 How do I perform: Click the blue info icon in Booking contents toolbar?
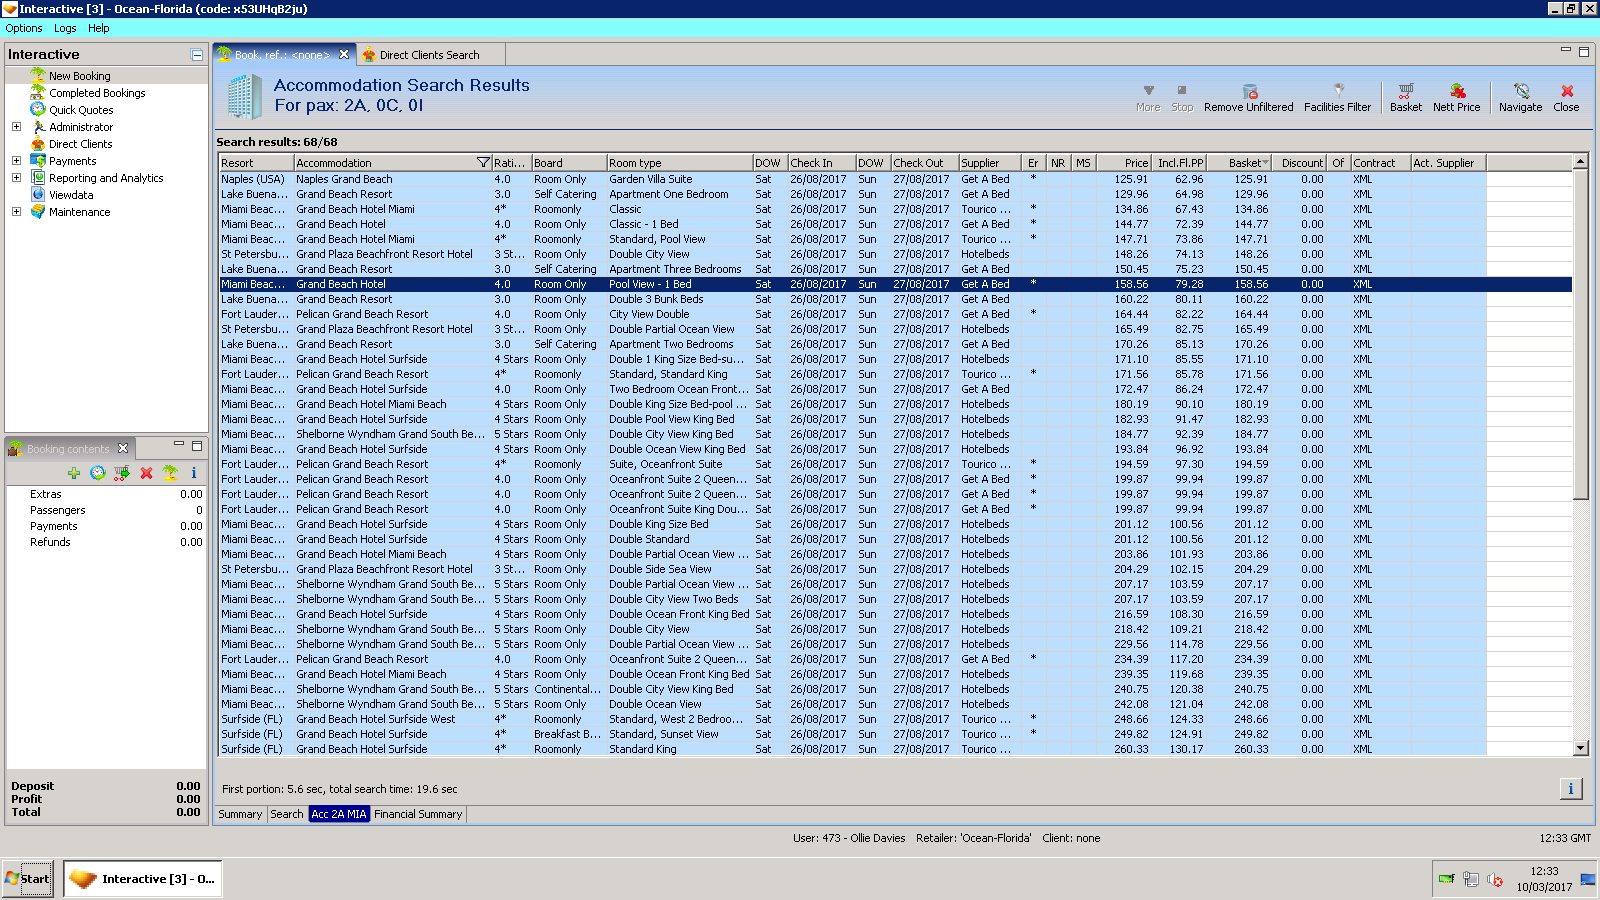pyautogui.click(x=194, y=473)
